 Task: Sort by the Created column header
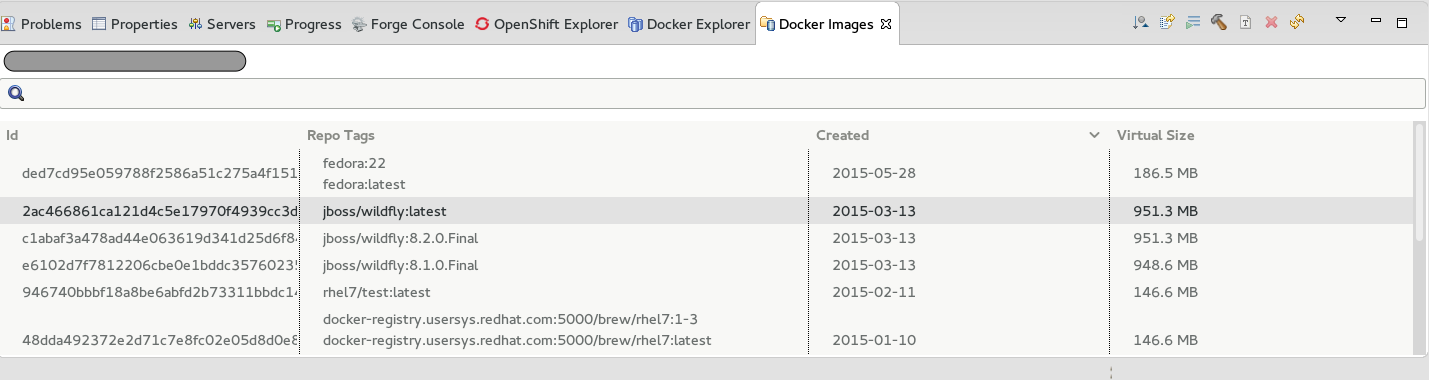[x=843, y=135]
